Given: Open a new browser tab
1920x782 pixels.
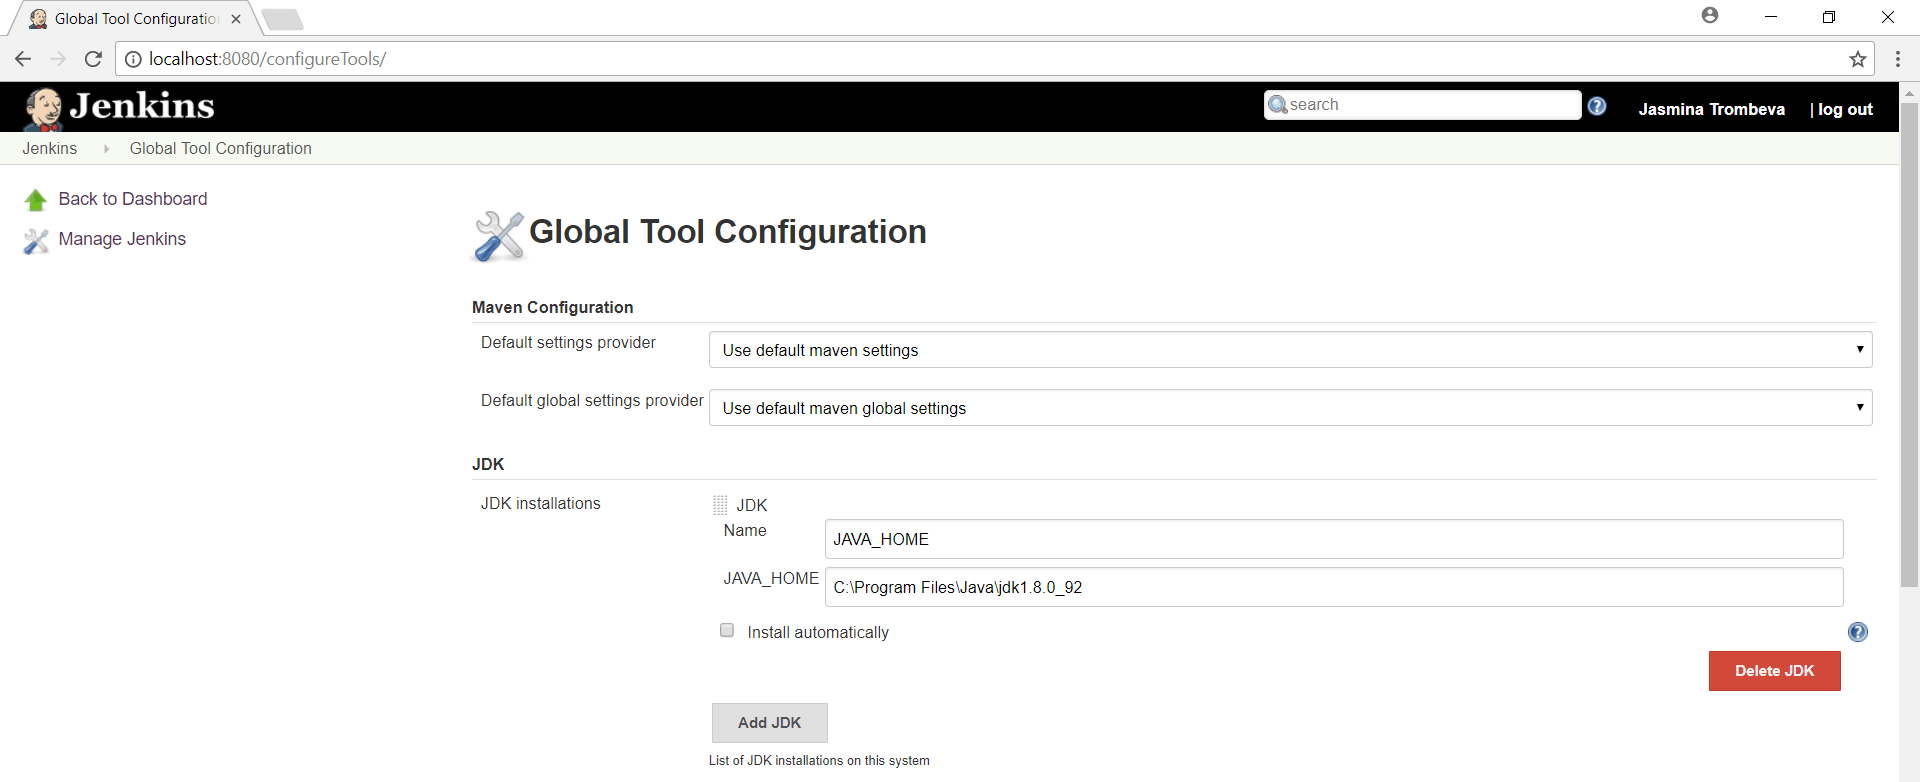Looking at the screenshot, I should coord(282,19).
